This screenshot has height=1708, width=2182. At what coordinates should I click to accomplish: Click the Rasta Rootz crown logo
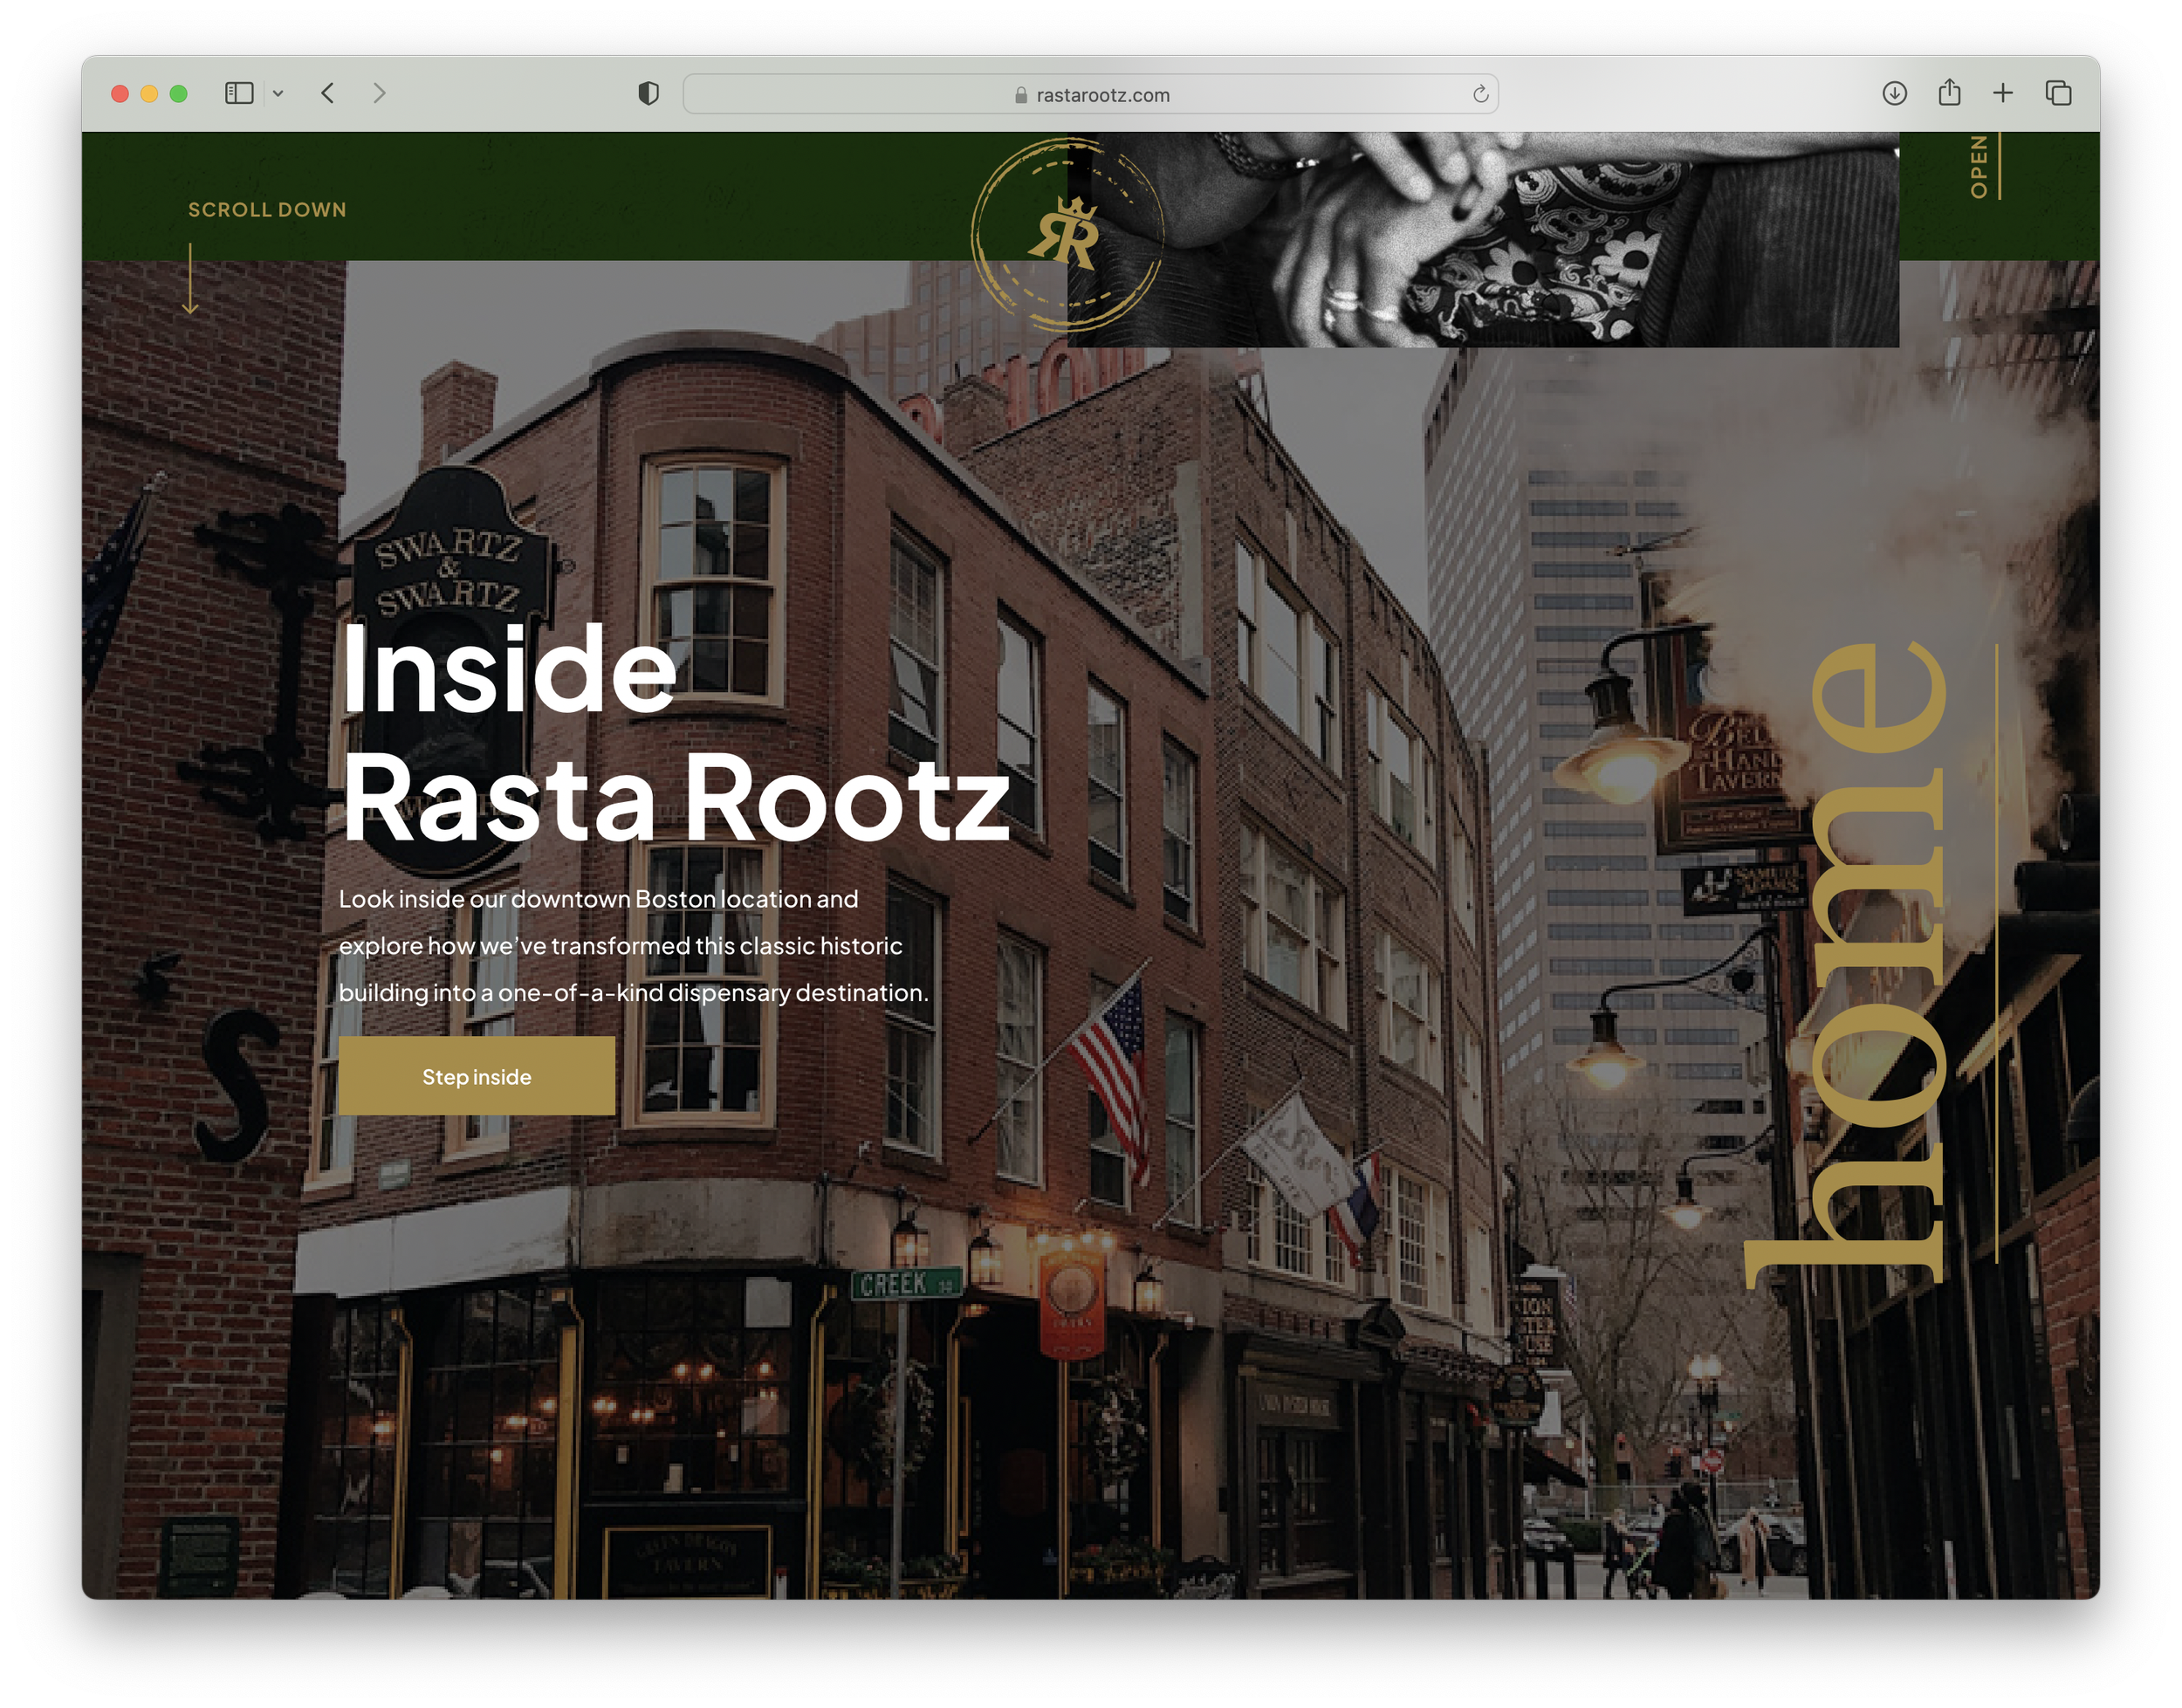click(1066, 234)
